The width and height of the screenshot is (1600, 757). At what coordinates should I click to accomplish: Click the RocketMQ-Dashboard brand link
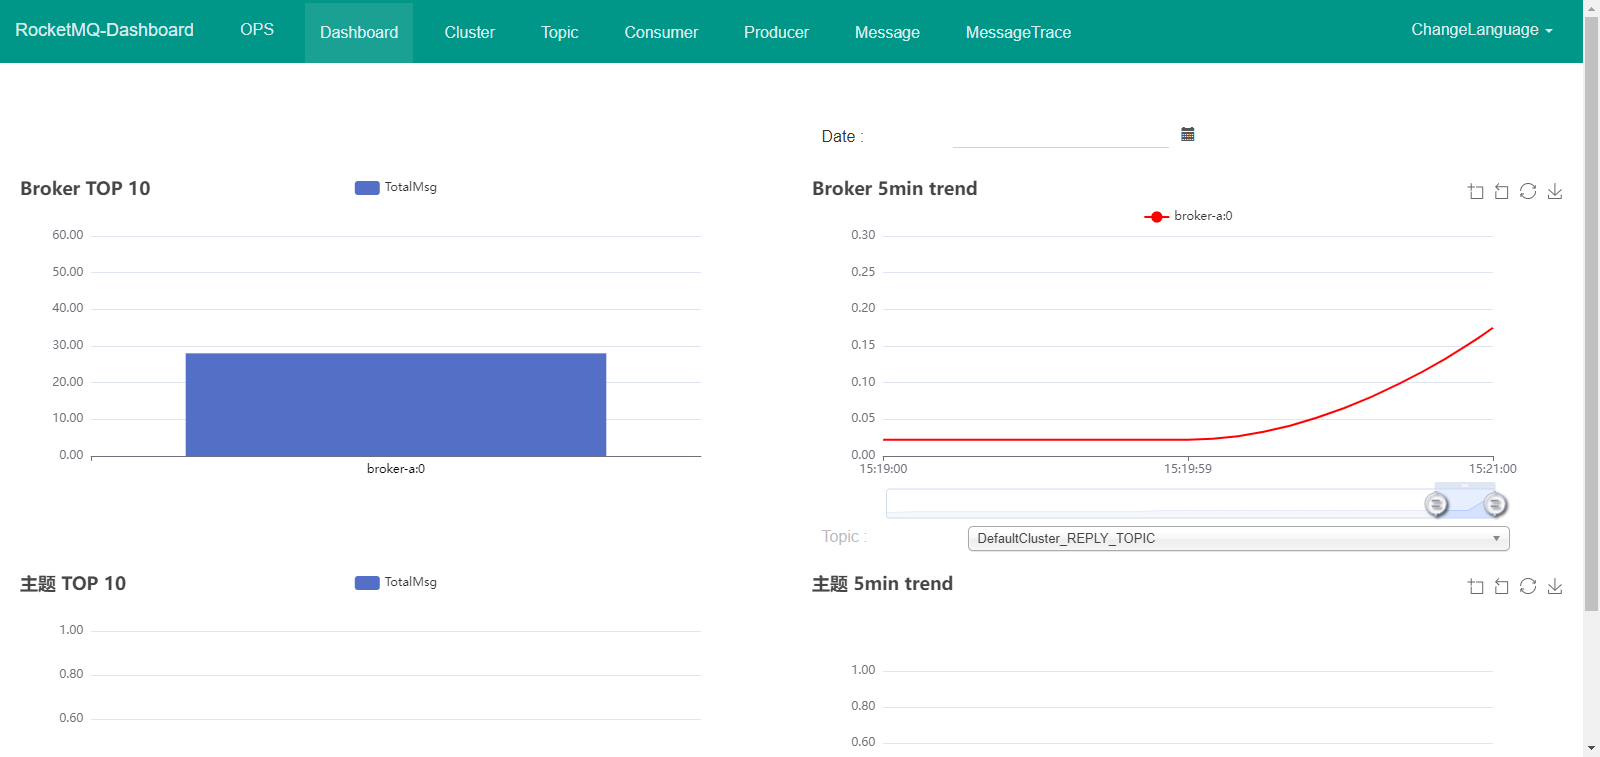[x=104, y=30]
